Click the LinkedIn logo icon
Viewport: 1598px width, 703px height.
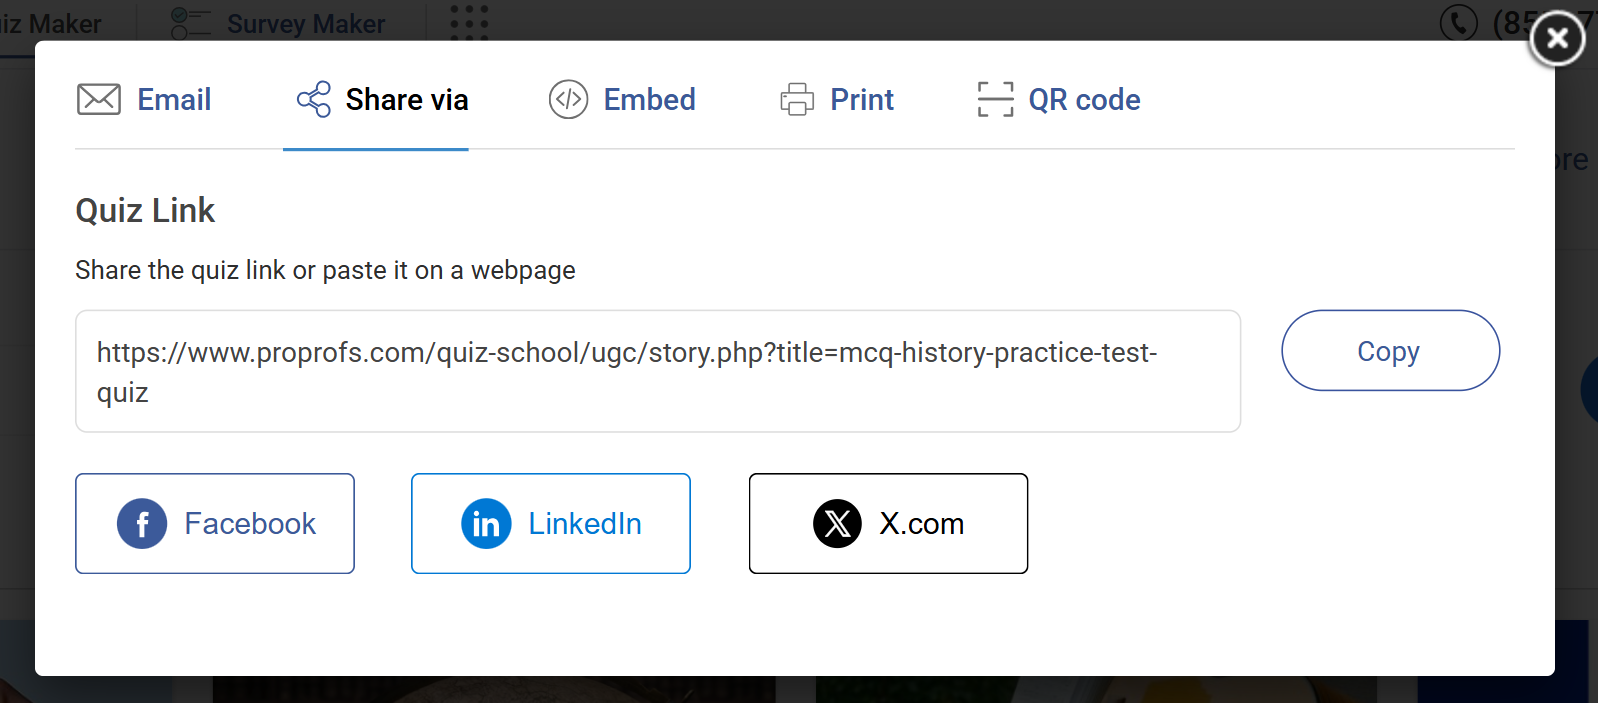click(x=486, y=524)
